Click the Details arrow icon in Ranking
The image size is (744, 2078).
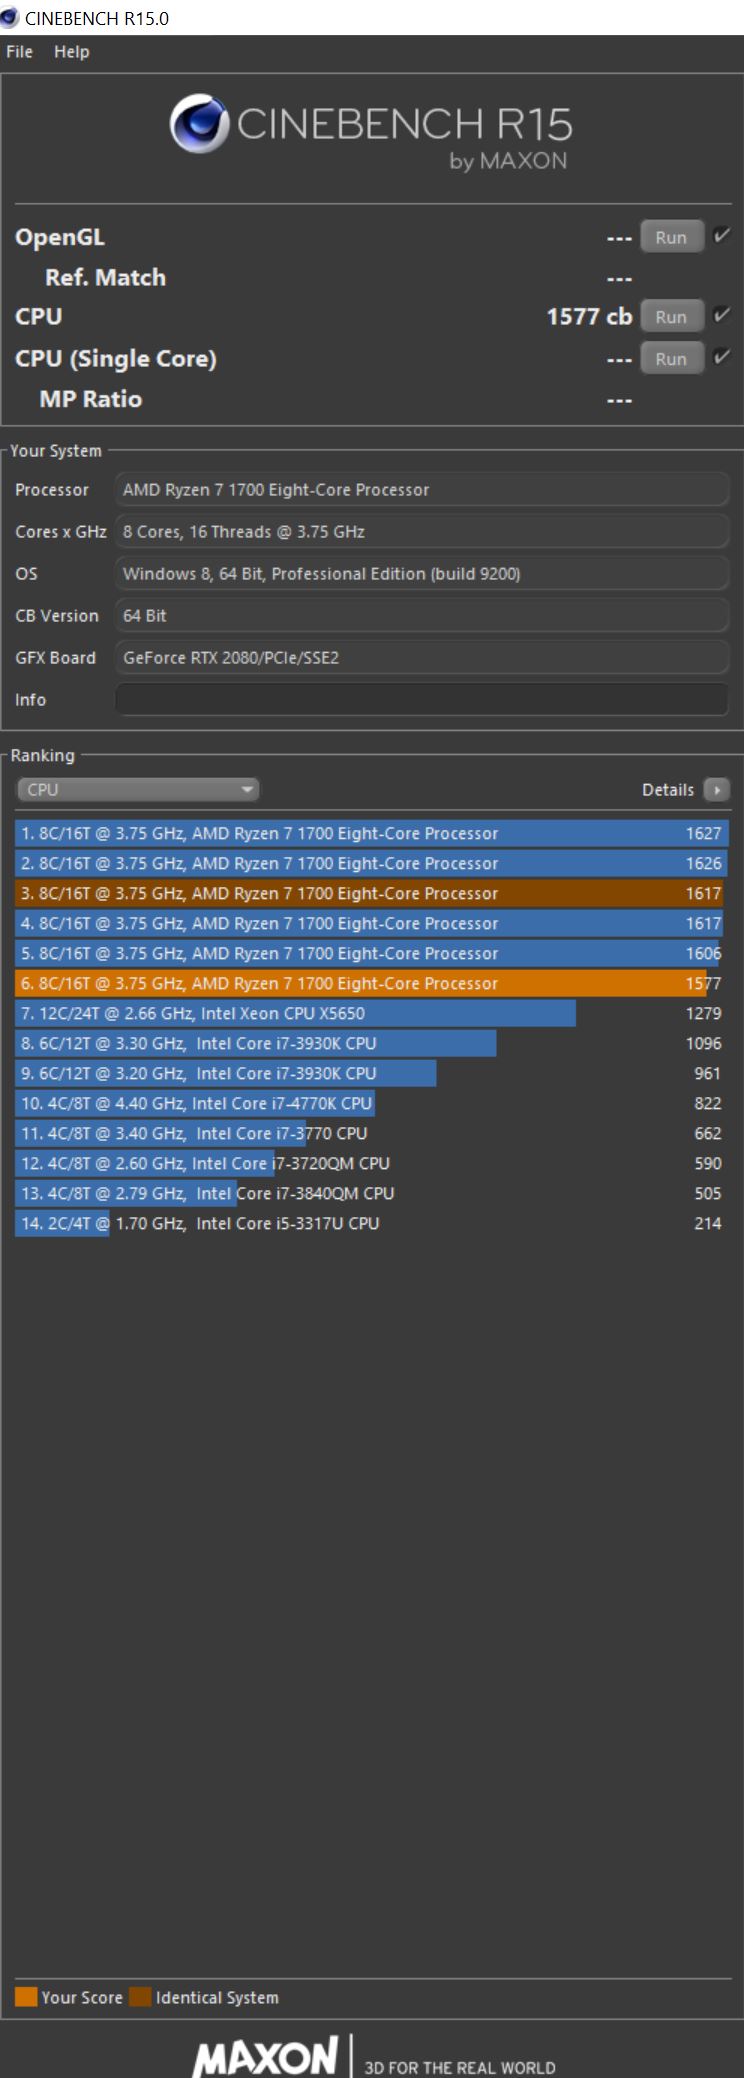point(716,790)
